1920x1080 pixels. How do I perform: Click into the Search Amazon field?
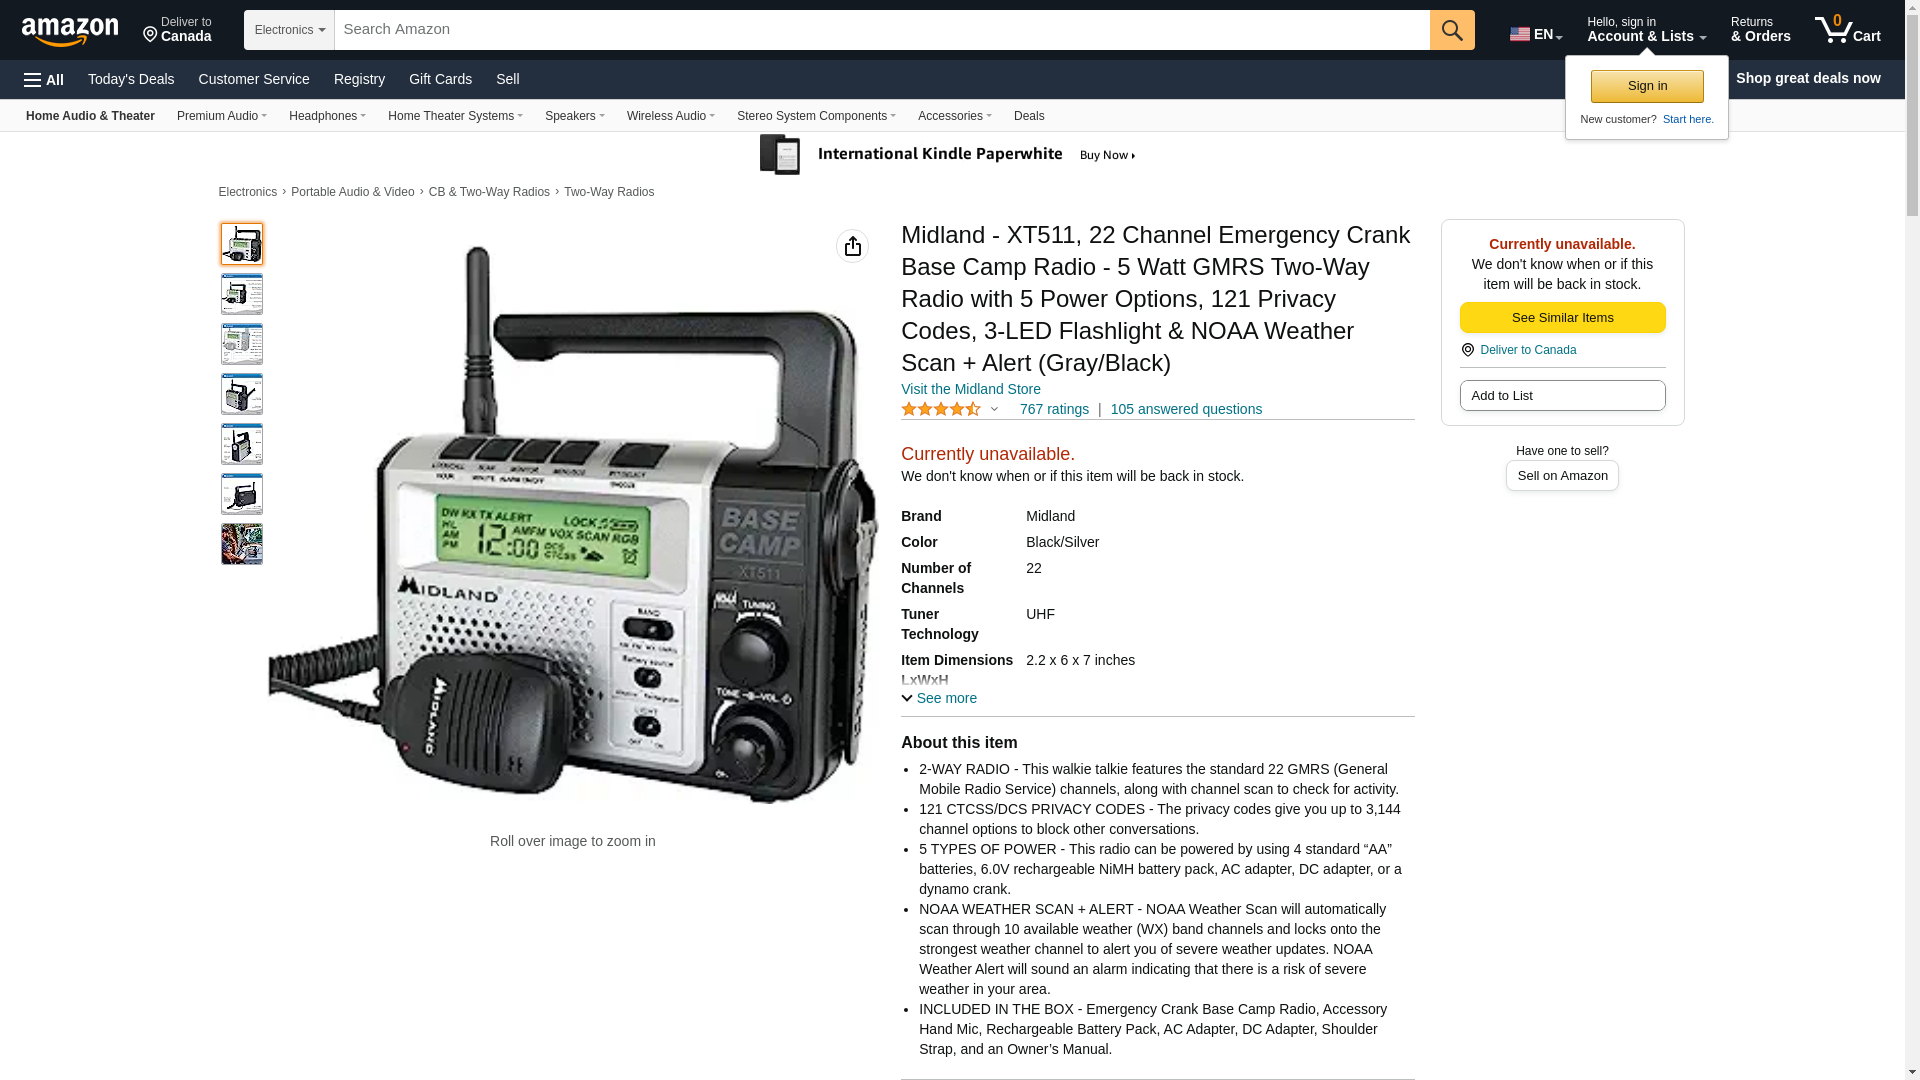[882, 30]
